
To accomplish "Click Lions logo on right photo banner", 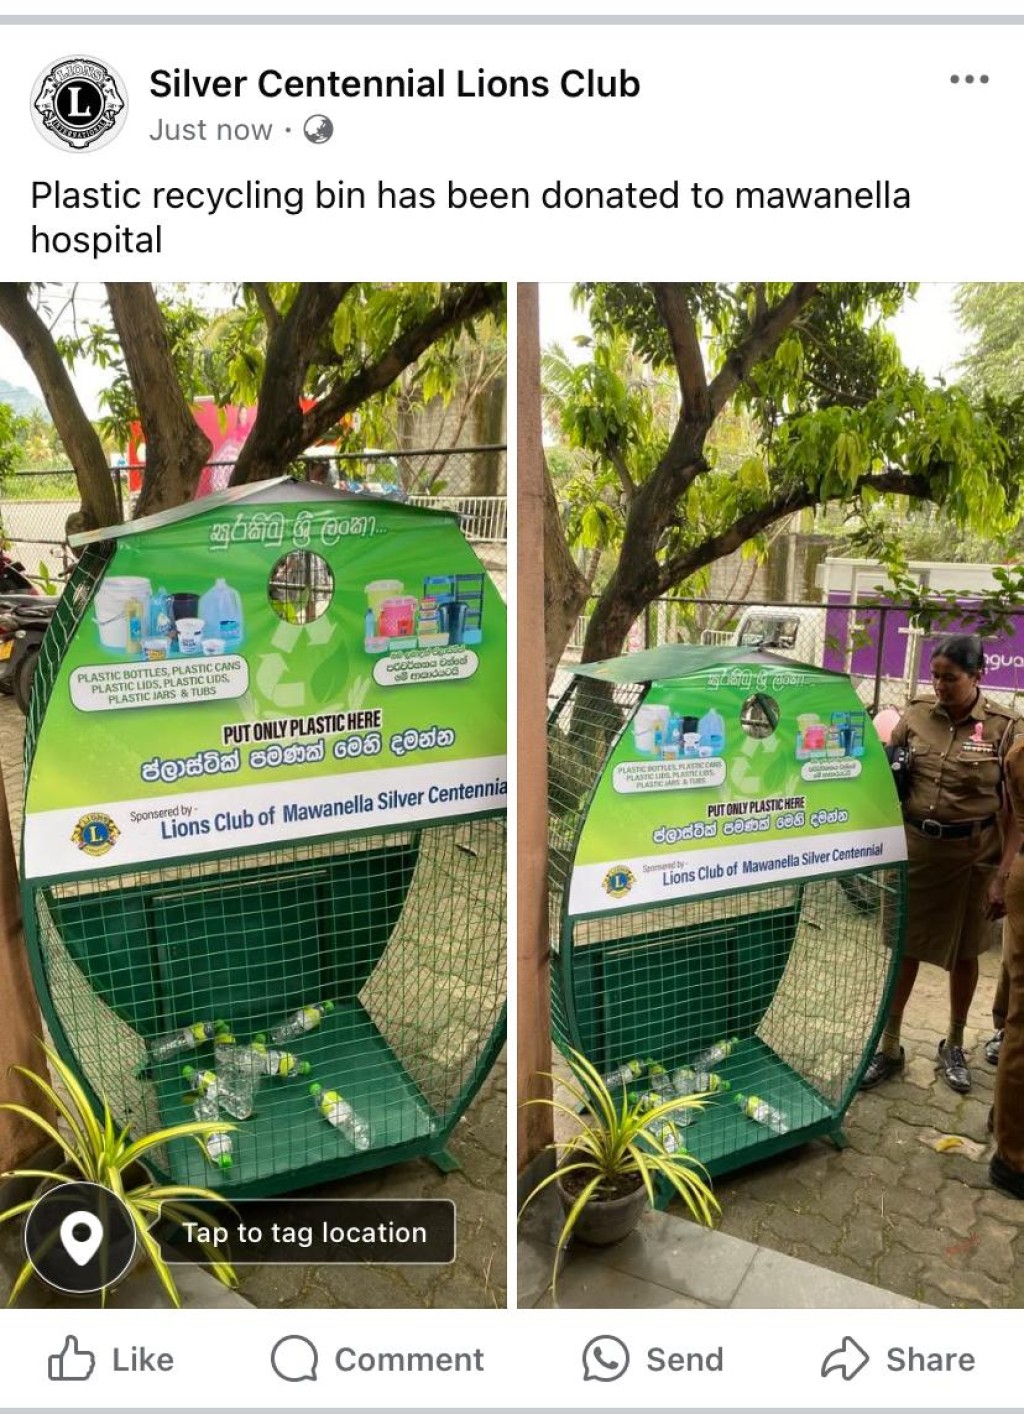I will point(618,881).
